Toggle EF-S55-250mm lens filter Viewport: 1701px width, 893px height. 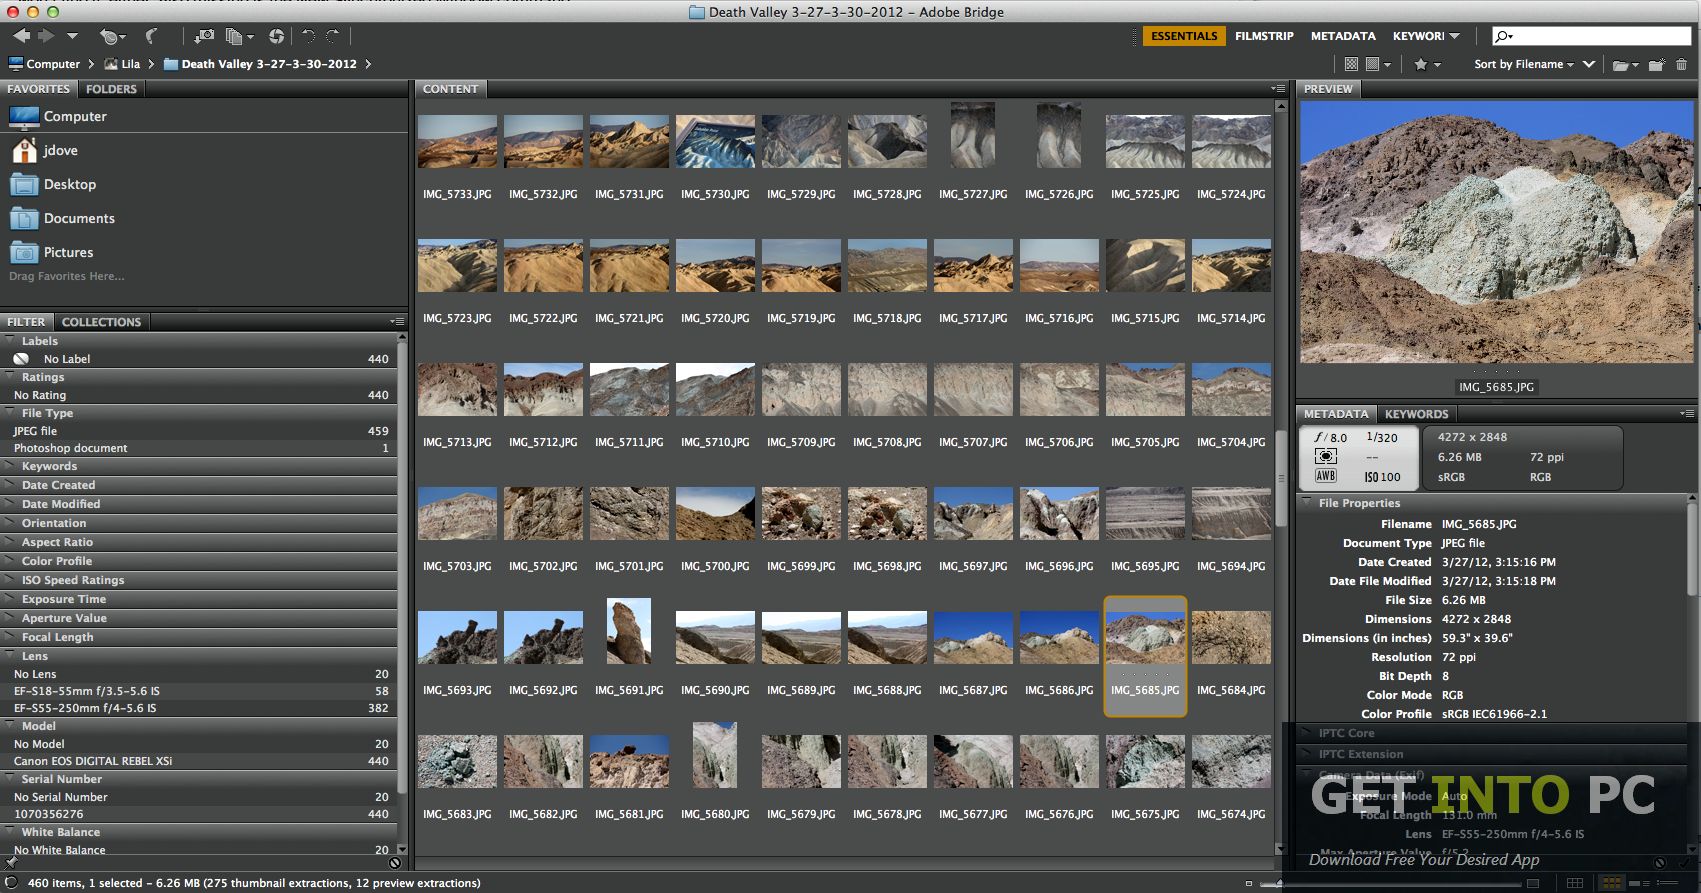coord(200,708)
